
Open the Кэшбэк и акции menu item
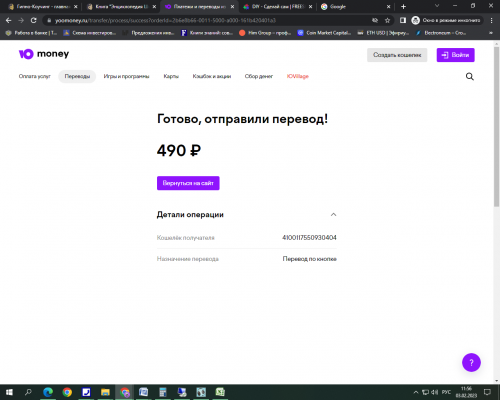coord(212,76)
